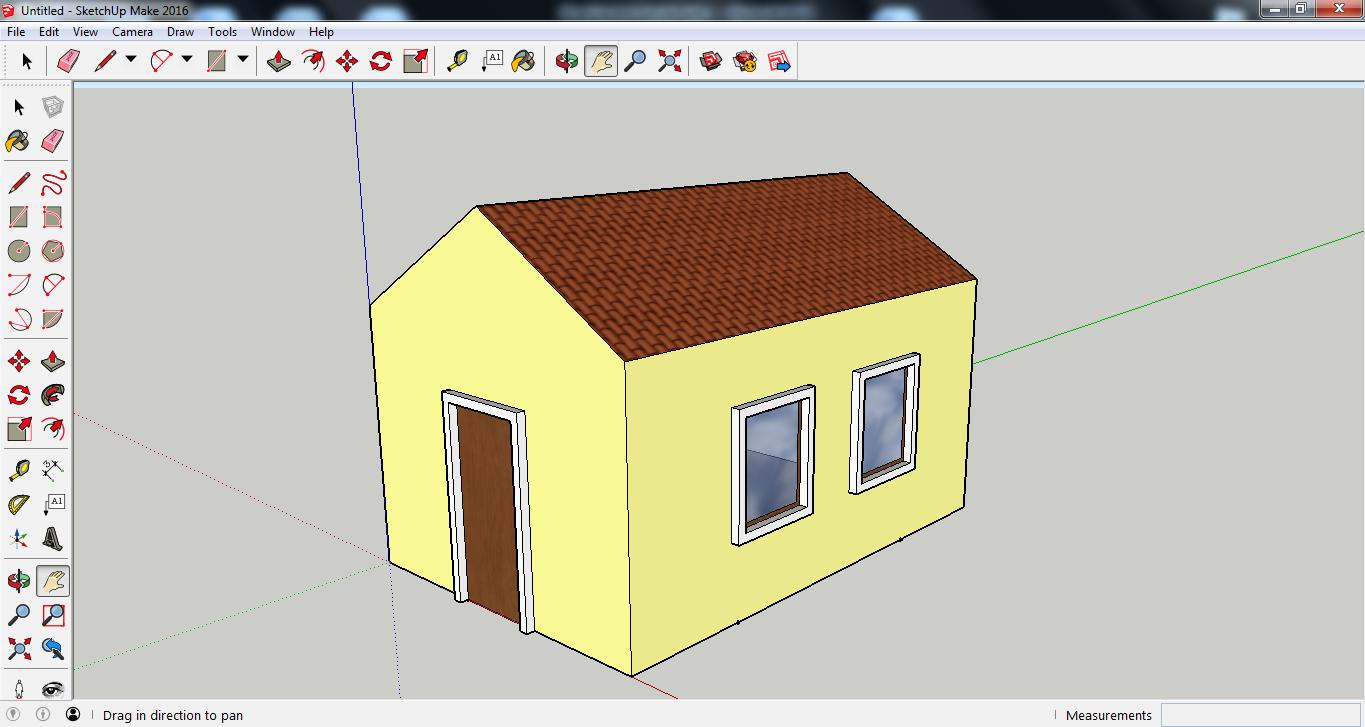Screen dimensions: 1365x727
Task: Click the Select arrow in the top toolbar
Action: tap(26, 61)
